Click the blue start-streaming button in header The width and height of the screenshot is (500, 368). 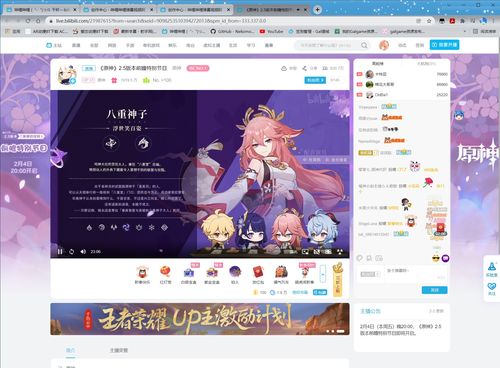click(x=444, y=45)
